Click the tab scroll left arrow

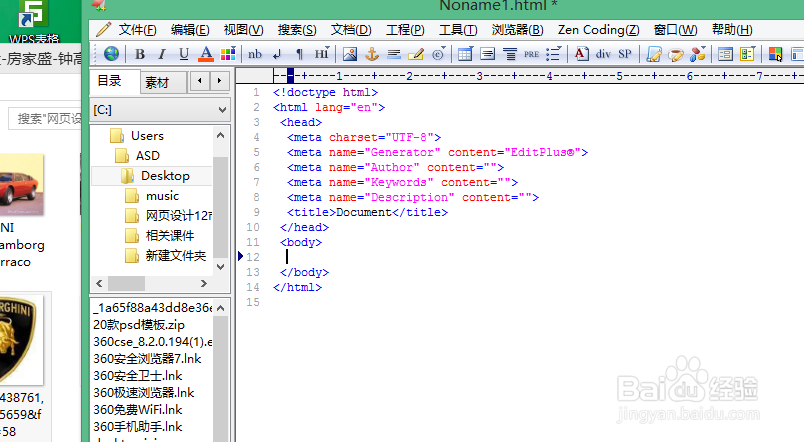coord(200,81)
